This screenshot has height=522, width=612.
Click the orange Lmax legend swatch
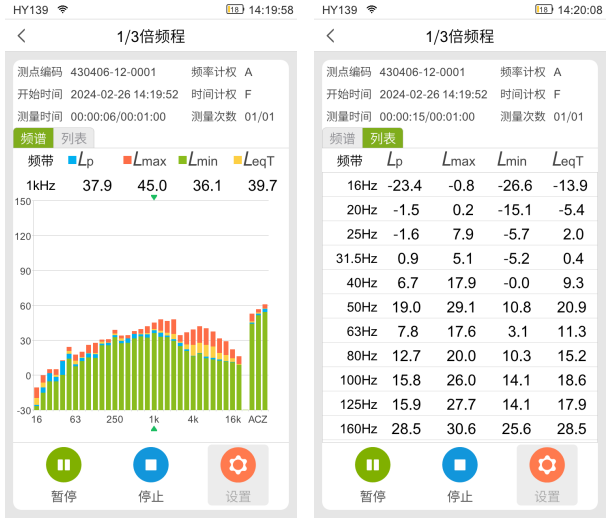pos(127,160)
